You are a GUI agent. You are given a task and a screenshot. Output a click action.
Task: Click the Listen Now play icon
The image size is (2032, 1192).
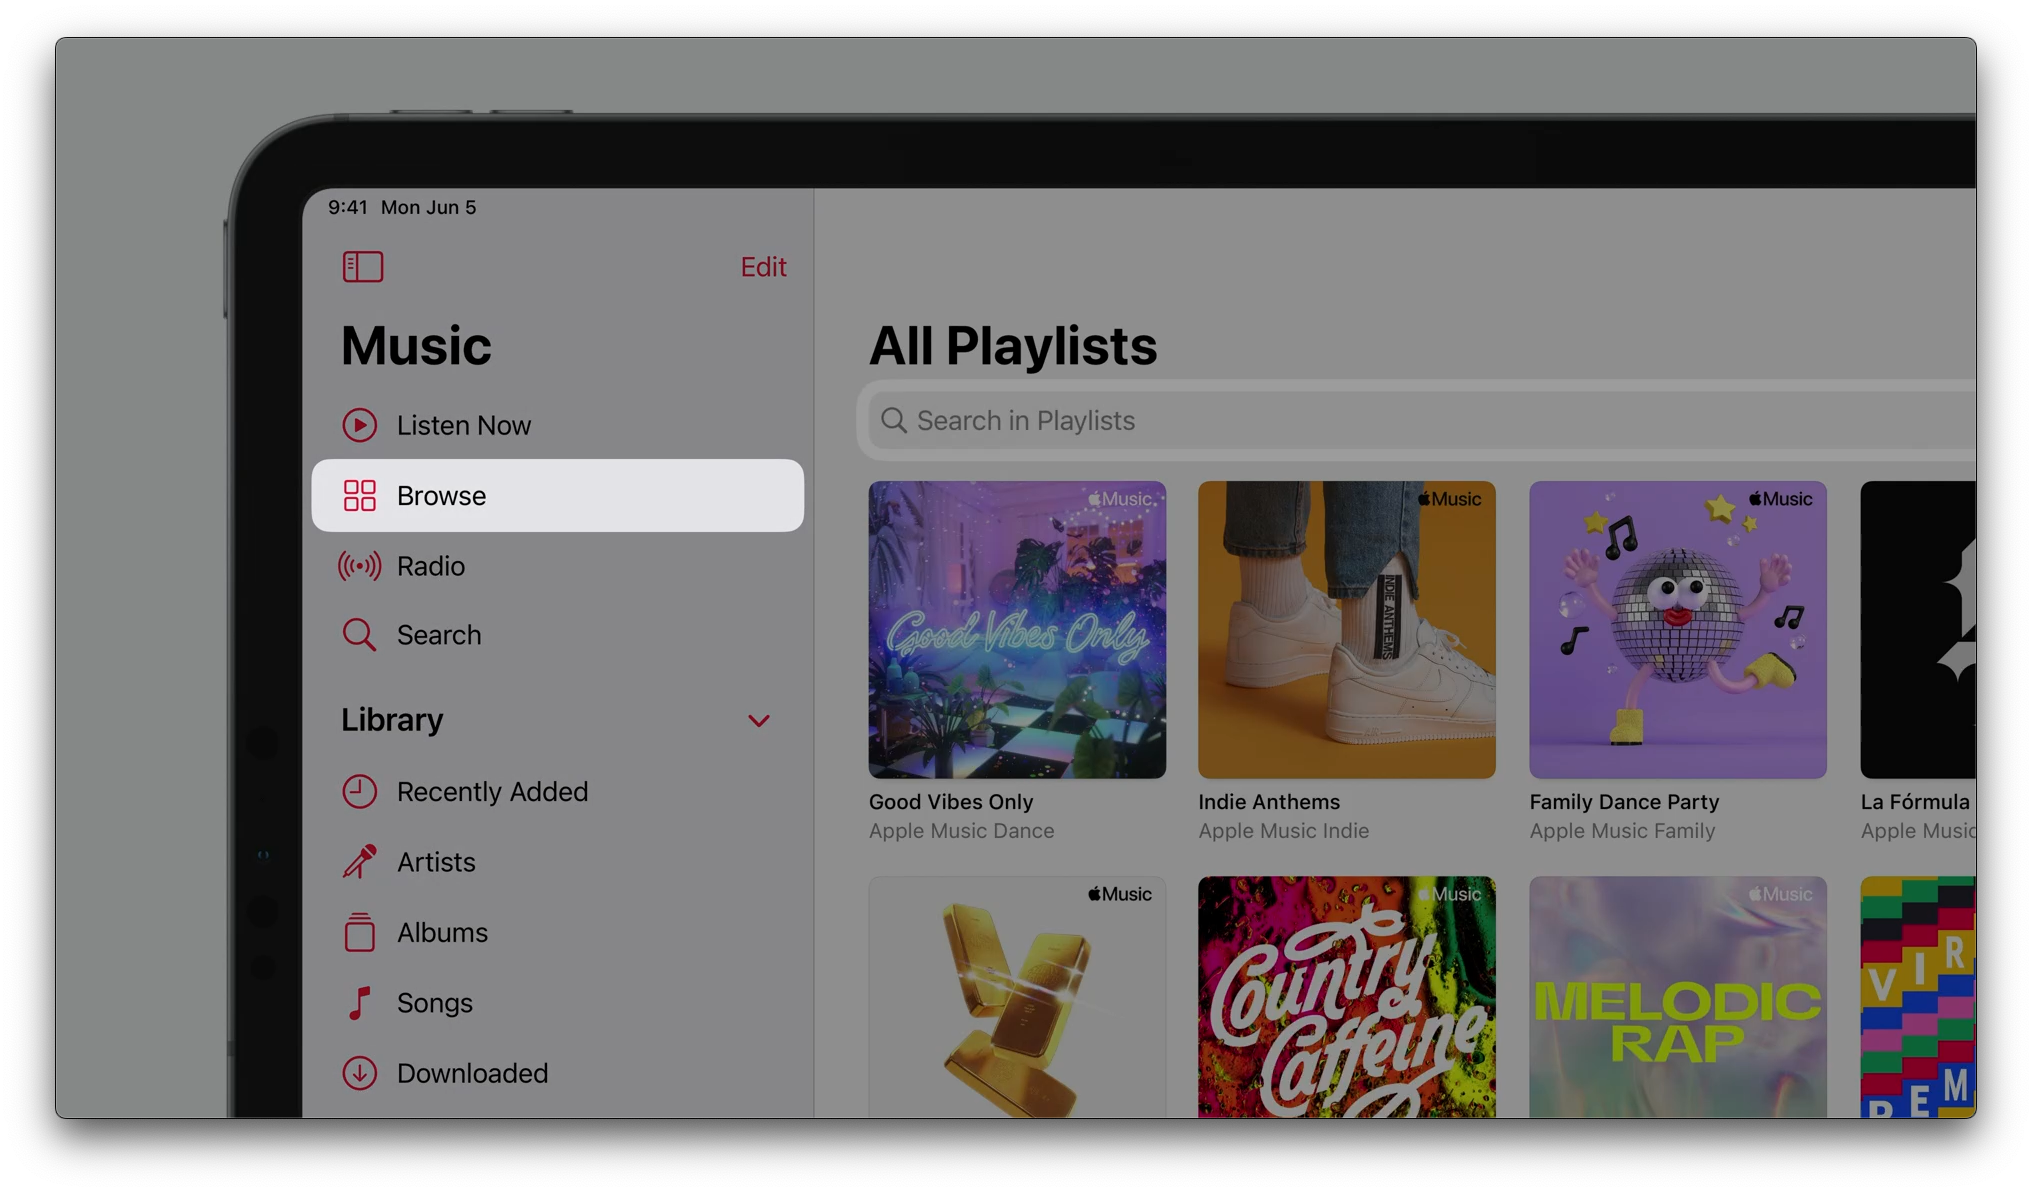[x=359, y=425]
